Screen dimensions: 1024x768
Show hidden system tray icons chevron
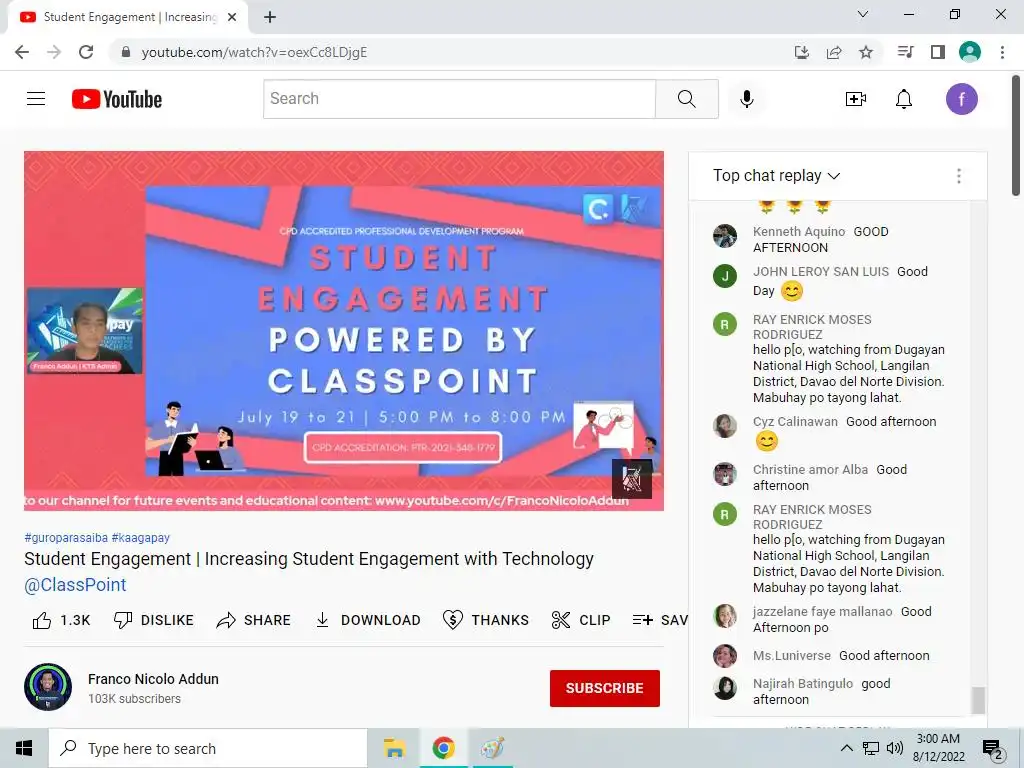coord(846,748)
